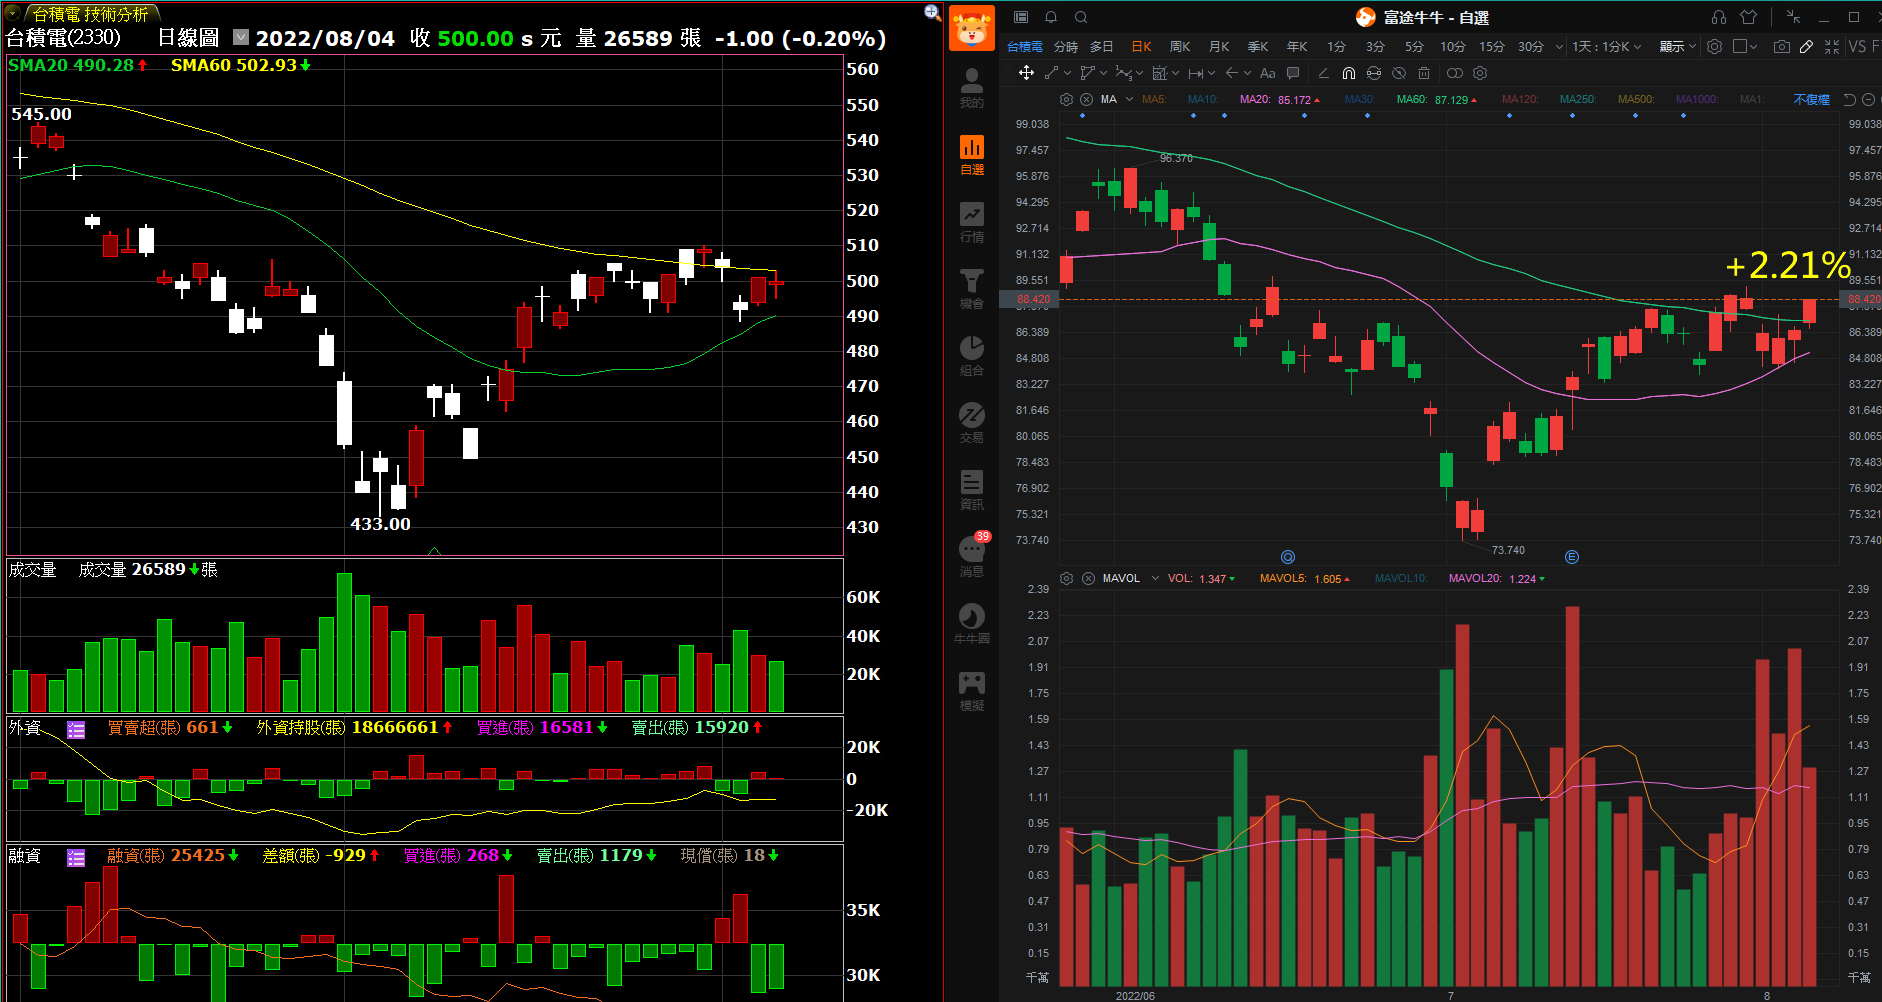This screenshot has height=1002, width=1882.
Task: Click the 不復權 adjustment button
Action: click(x=1811, y=99)
